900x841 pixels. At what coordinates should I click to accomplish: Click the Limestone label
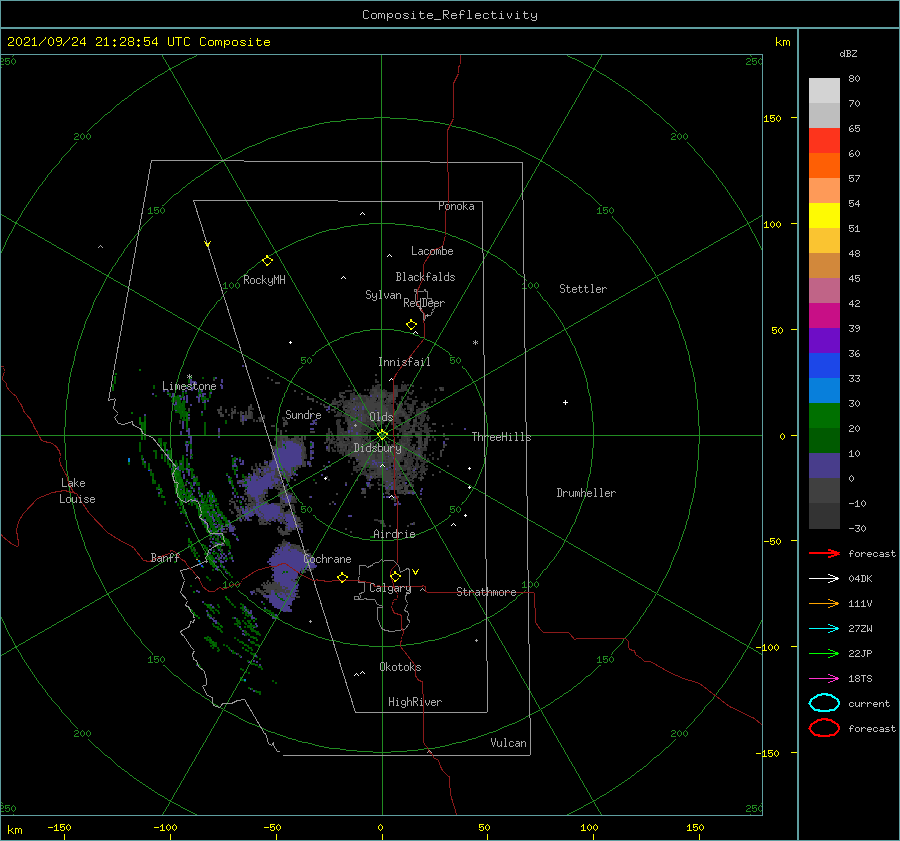[x=189, y=386]
